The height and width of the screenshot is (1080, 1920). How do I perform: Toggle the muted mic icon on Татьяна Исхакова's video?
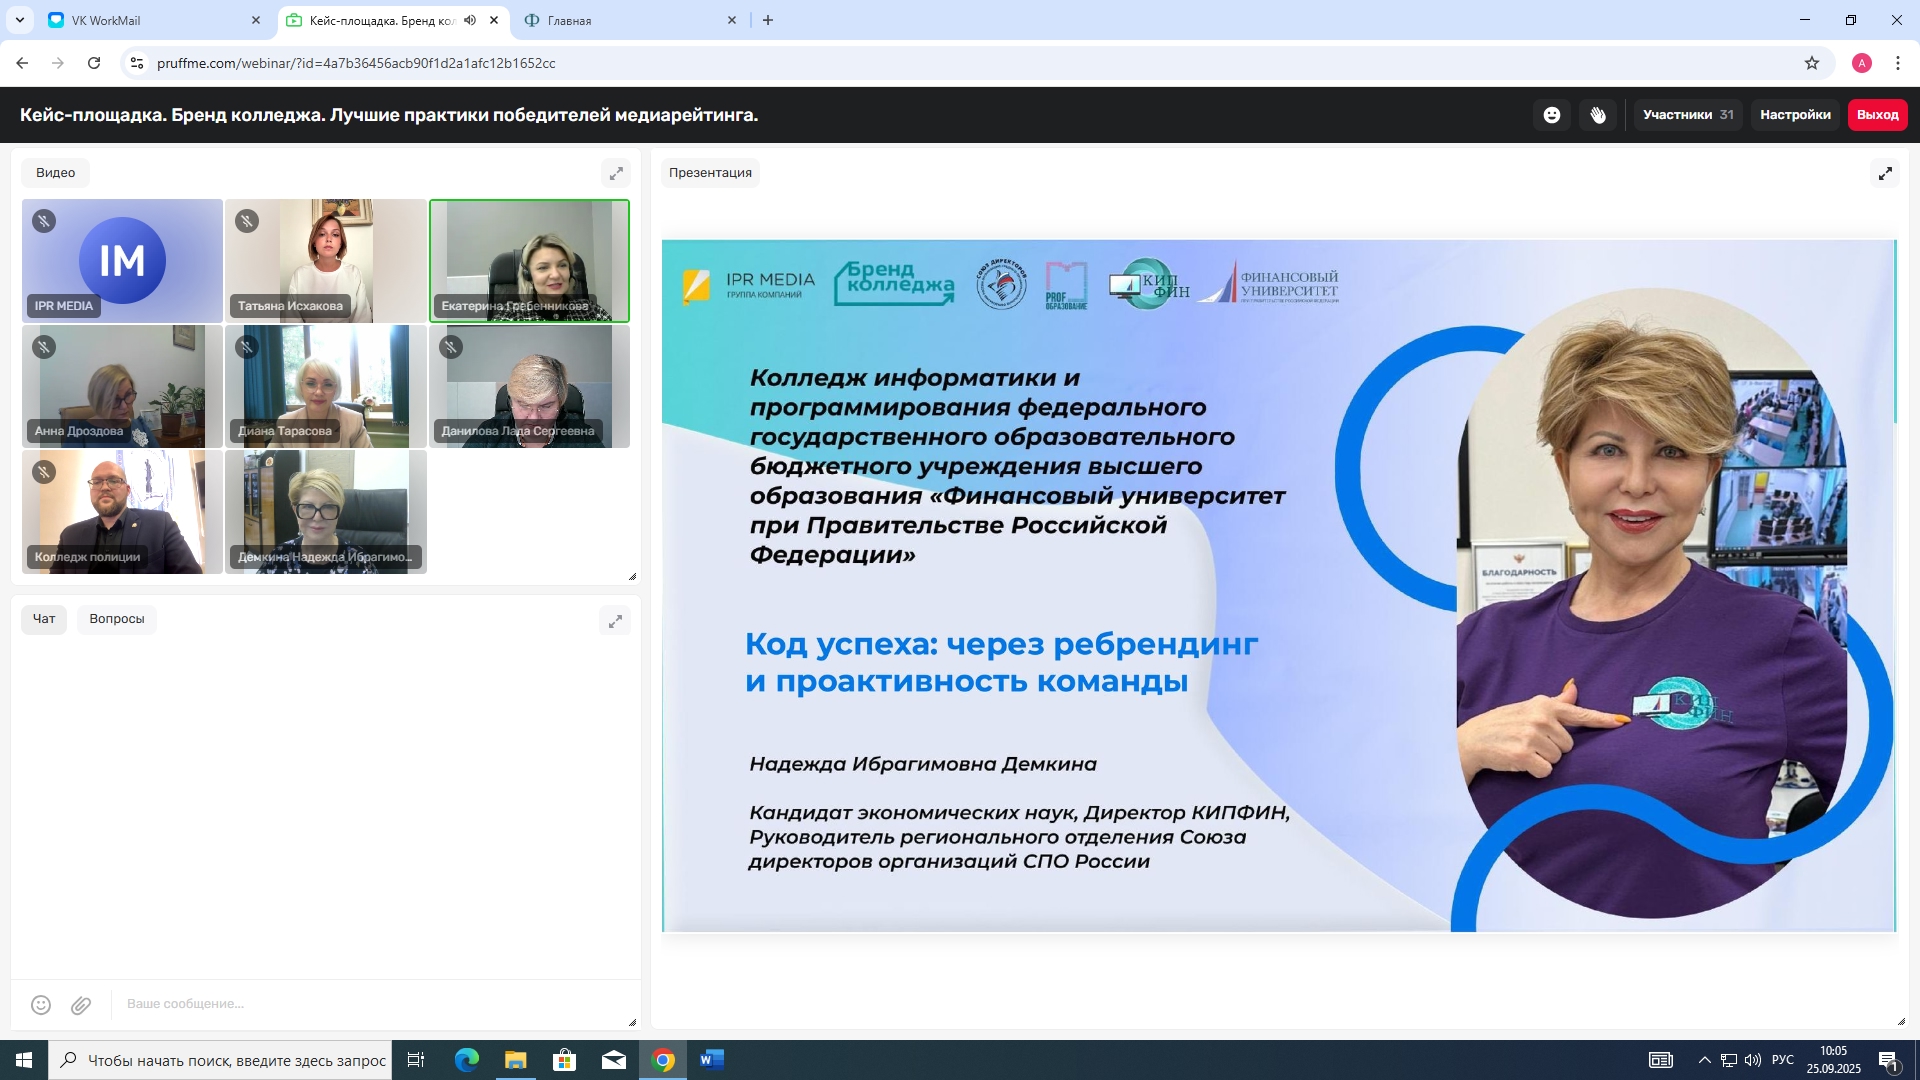247,221
